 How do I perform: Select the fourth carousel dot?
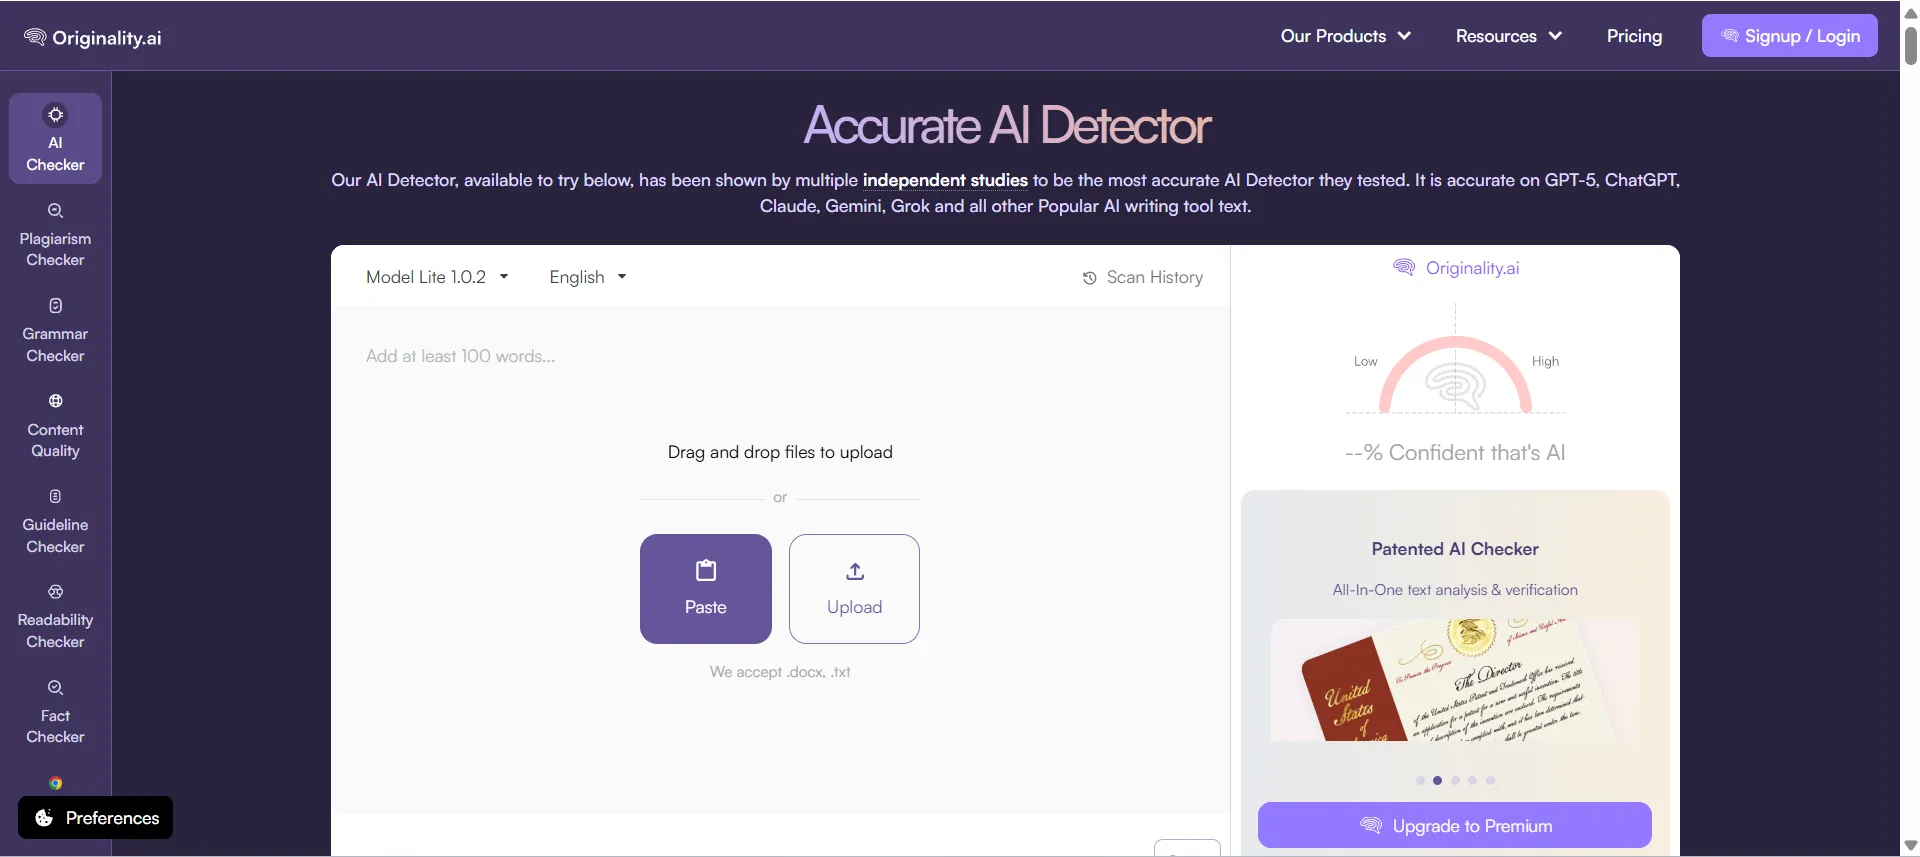[x=1472, y=781]
